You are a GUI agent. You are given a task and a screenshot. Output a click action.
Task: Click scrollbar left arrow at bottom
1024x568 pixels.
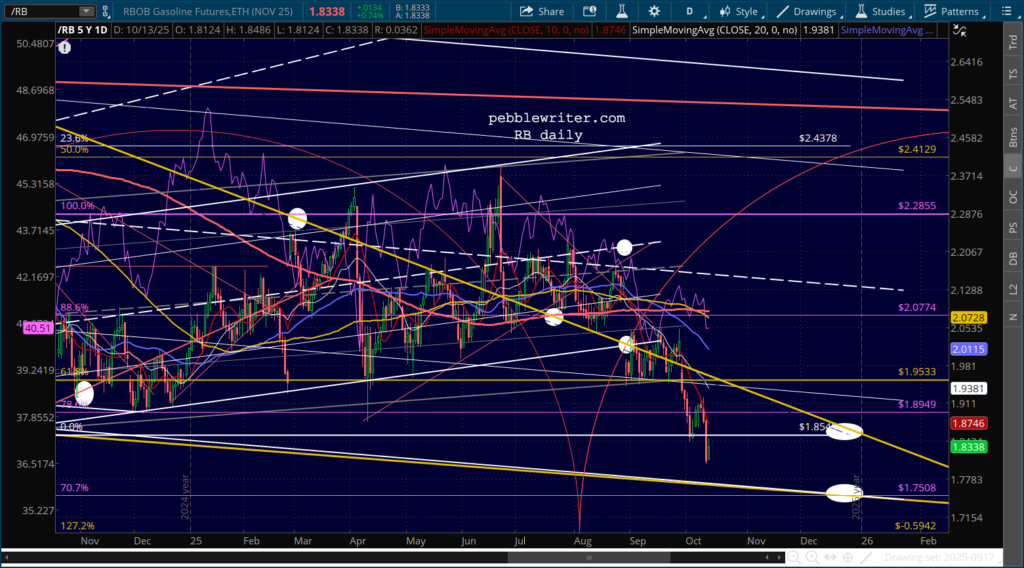click(x=6, y=558)
